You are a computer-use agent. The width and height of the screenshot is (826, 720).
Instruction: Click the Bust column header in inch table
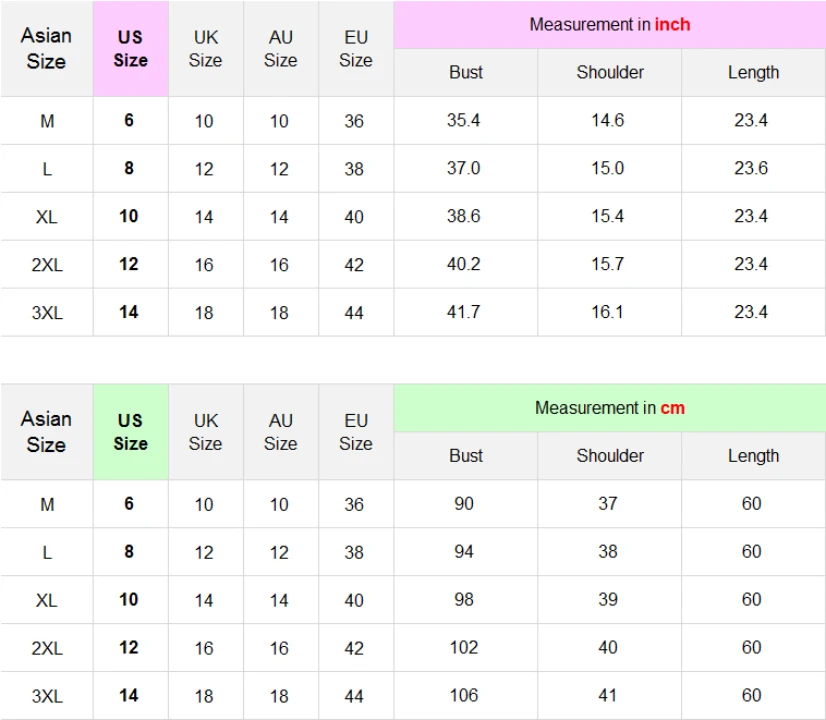pos(466,73)
